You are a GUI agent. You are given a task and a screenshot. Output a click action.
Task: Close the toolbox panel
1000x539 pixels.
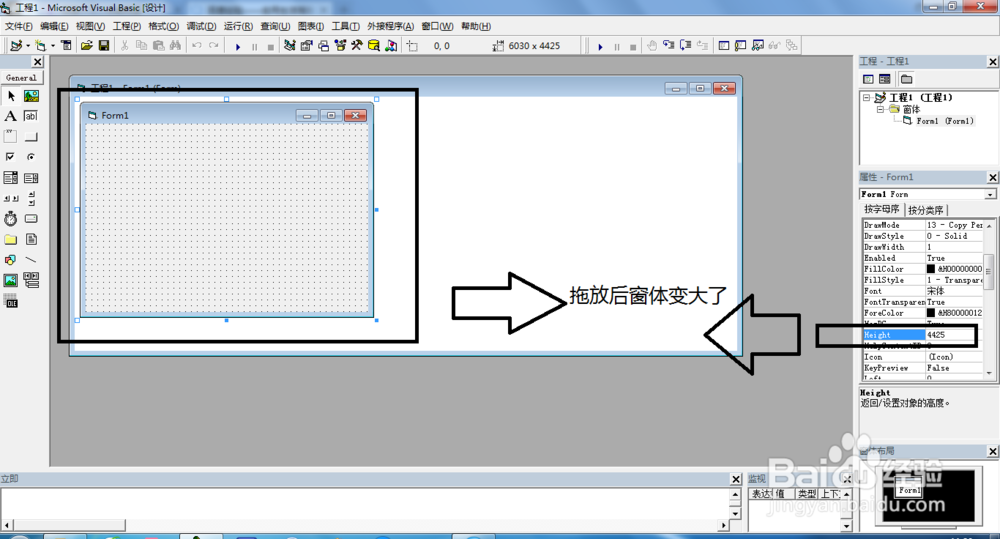pyautogui.click(x=38, y=62)
